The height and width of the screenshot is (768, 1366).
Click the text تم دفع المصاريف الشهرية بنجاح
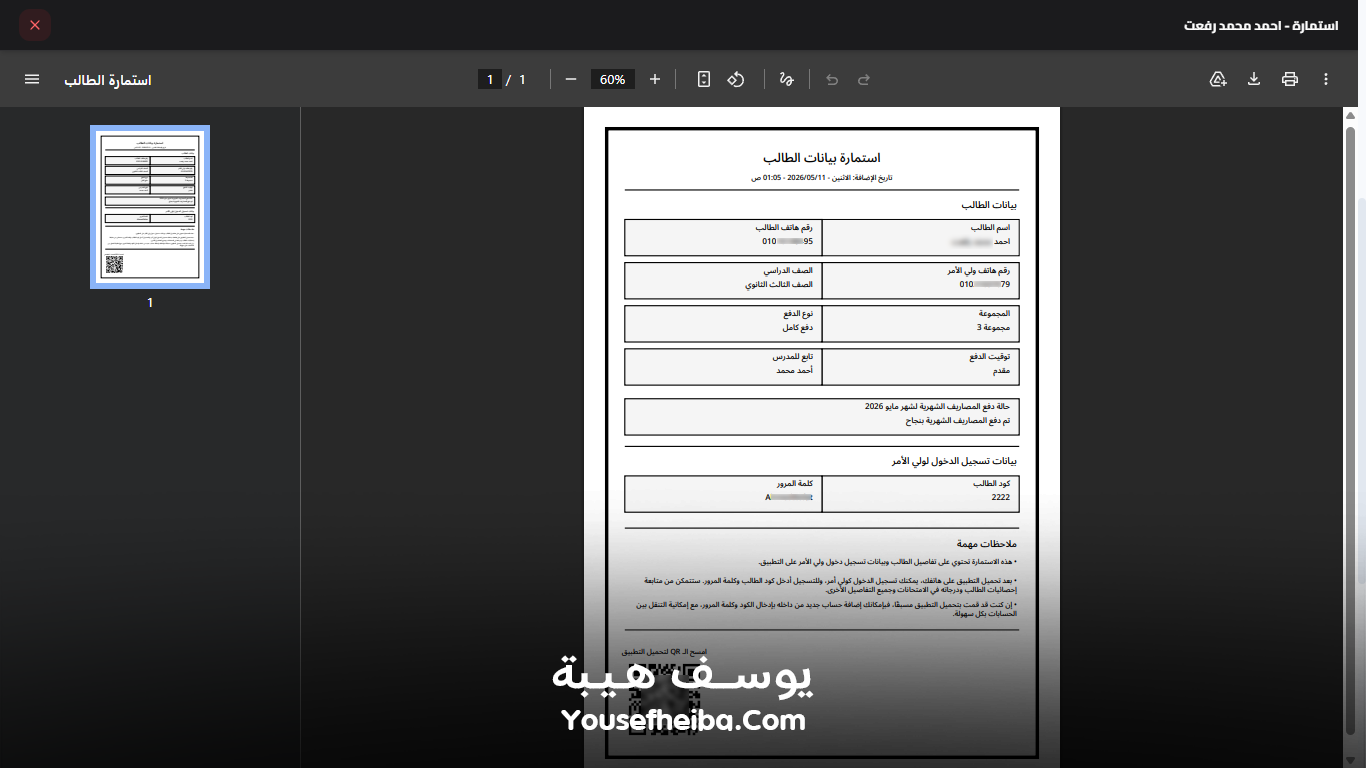pyautogui.click(x=958, y=421)
